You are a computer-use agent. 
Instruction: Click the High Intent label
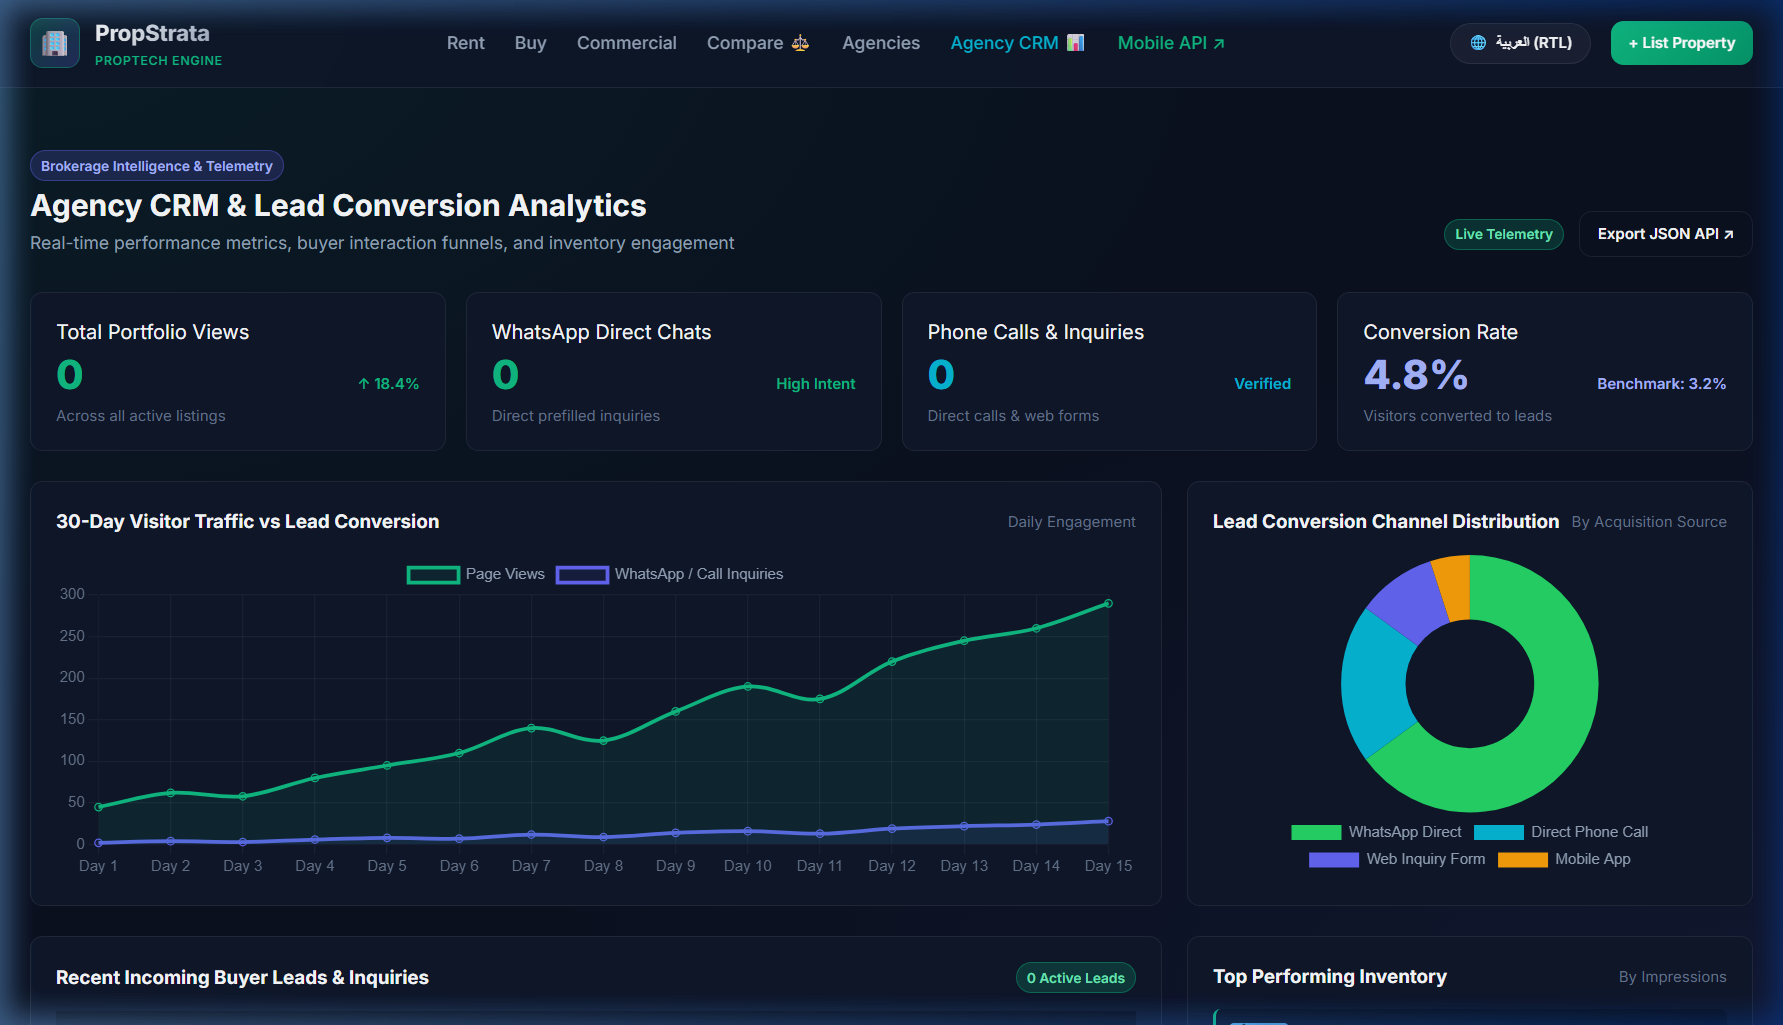[x=815, y=384]
